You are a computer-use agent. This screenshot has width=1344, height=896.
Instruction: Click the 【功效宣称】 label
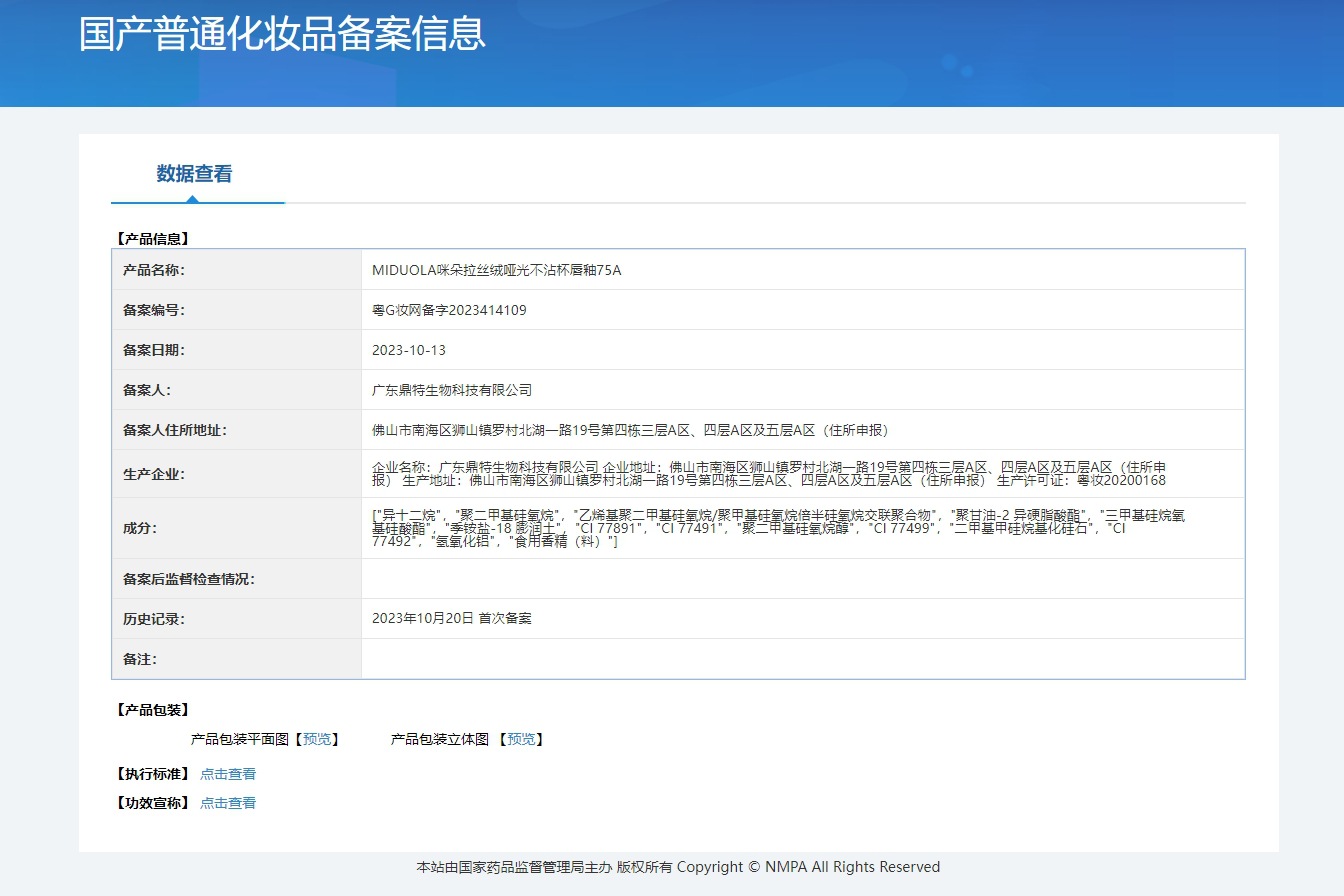pyautogui.click(x=152, y=803)
